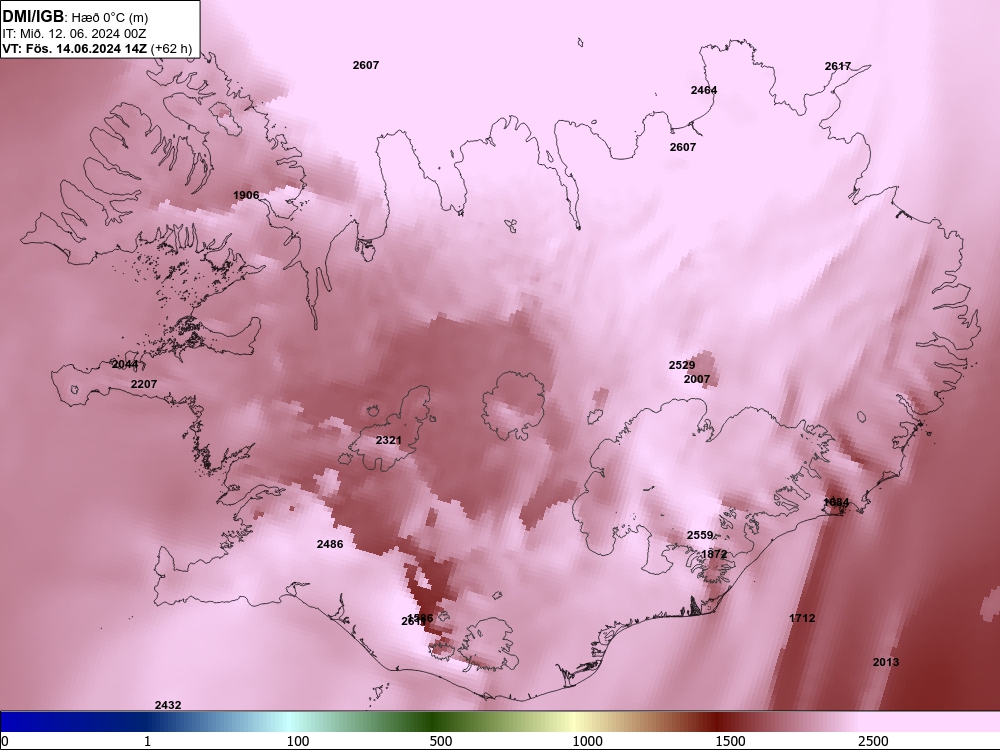1000x750 pixels.
Task: Click the map value 1906
Action: point(246,195)
